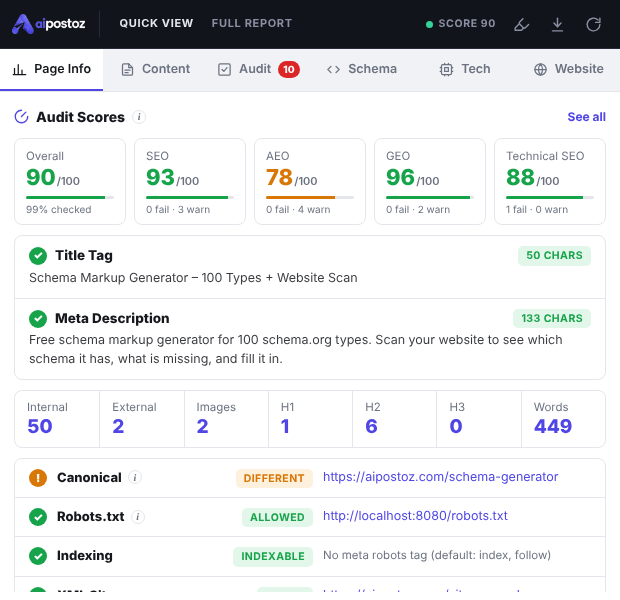Viewport: 620px width, 600px height.
Task: Click the Audit Scores gauge icon
Action: pyautogui.click(x=21, y=117)
